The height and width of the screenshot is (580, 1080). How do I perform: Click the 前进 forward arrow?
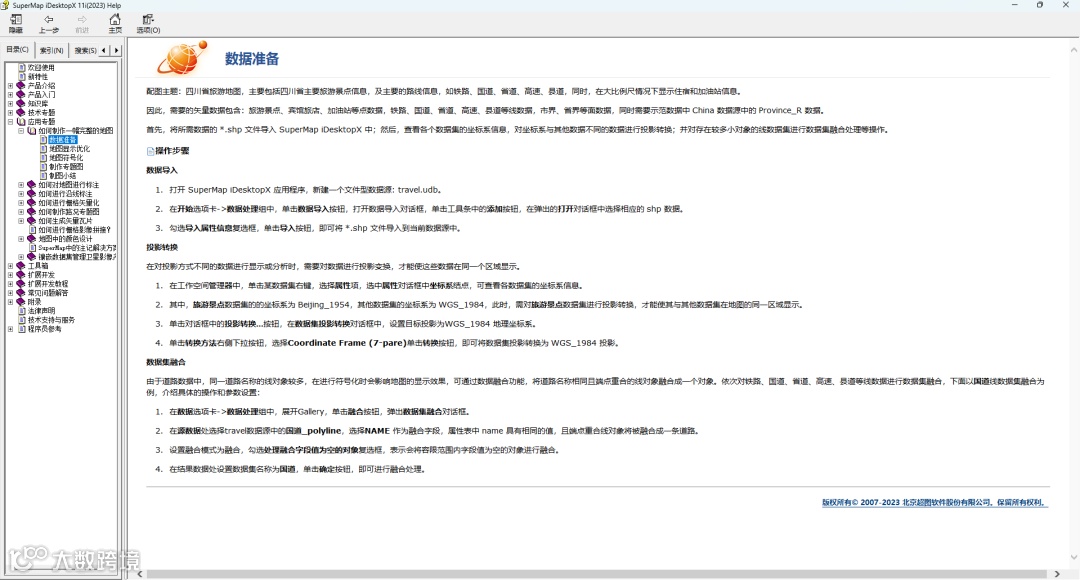(82, 23)
